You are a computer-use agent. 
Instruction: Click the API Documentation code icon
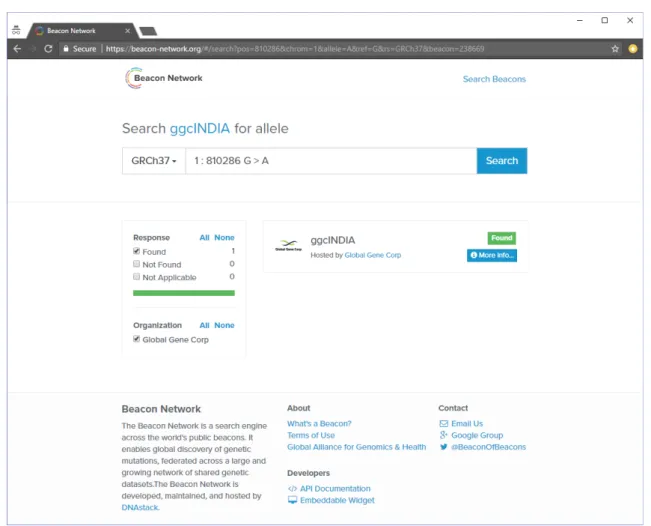tap(292, 489)
